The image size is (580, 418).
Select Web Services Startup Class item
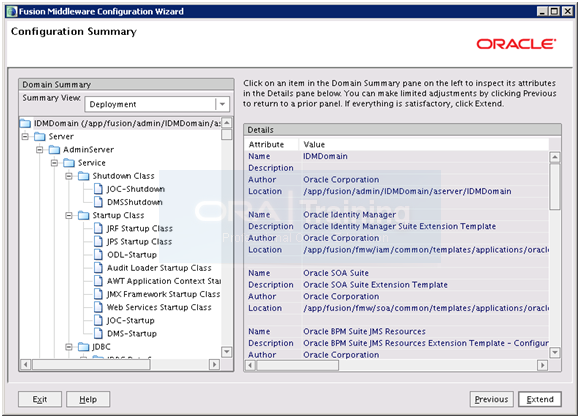[x=159, y=307]
